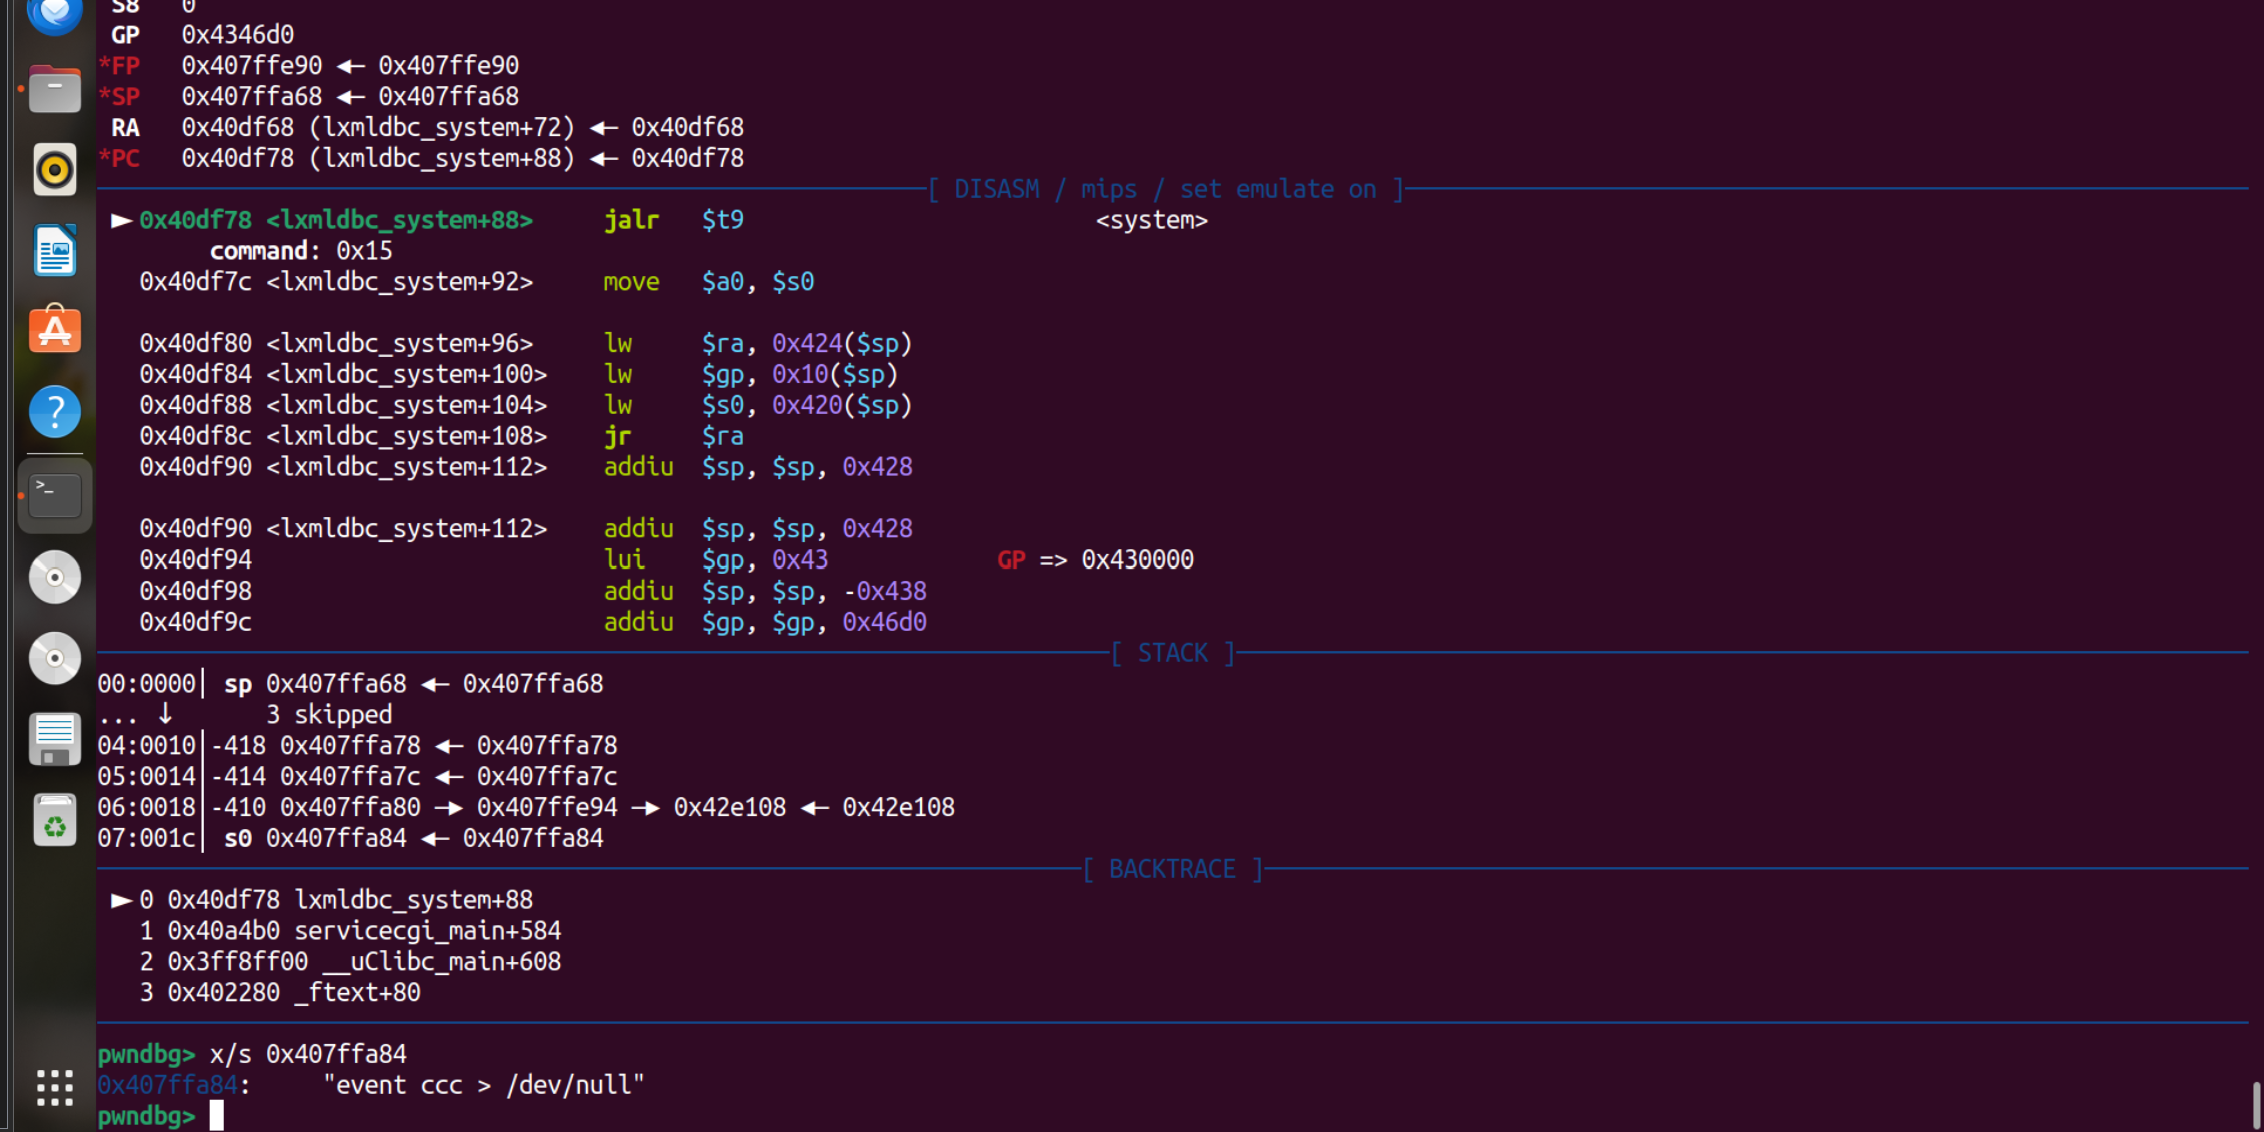Screen dimensions: 2264x1132
Task: Click the "event ccc > /dev/null" string output
Action: tap(483, 1085)
